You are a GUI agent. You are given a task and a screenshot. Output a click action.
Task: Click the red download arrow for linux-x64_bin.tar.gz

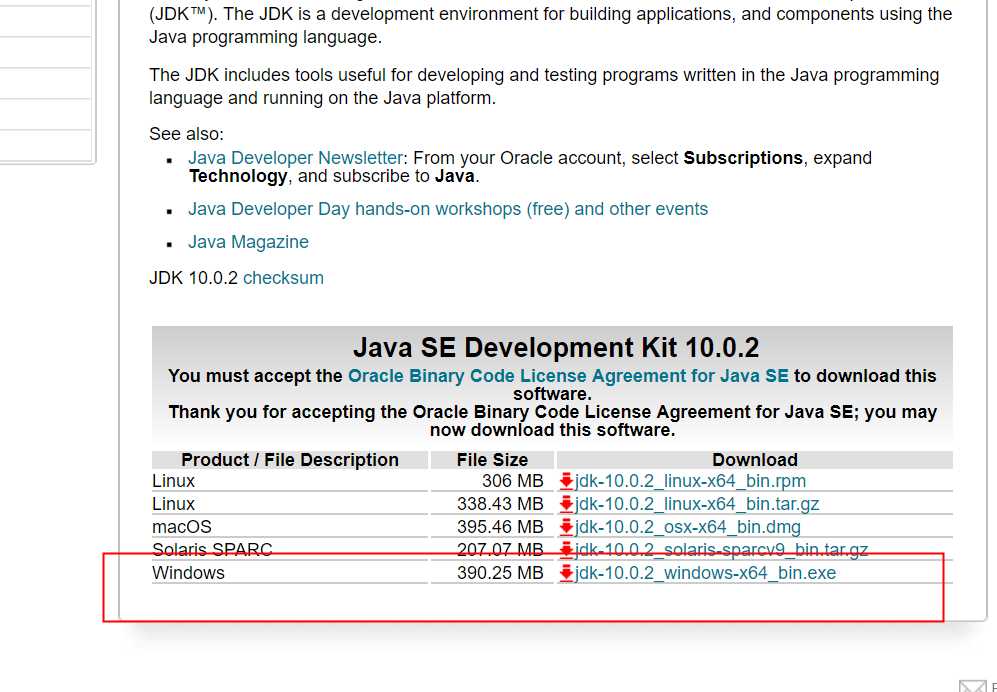click(566, 504)
